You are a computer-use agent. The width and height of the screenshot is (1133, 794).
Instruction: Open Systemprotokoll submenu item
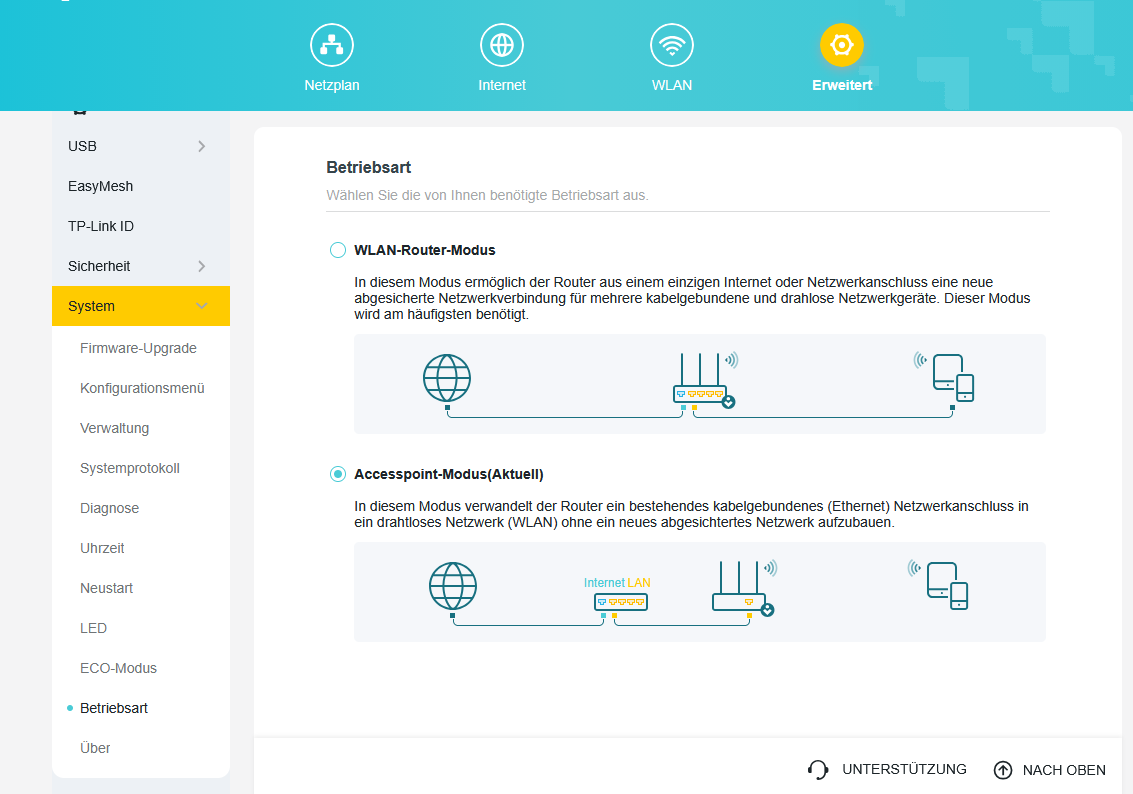click(x=129, y=468)
